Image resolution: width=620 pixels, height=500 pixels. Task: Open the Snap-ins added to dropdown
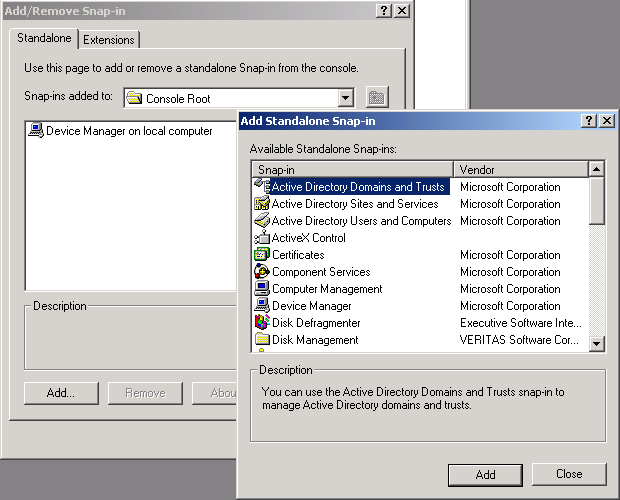(x=346, y=98)
